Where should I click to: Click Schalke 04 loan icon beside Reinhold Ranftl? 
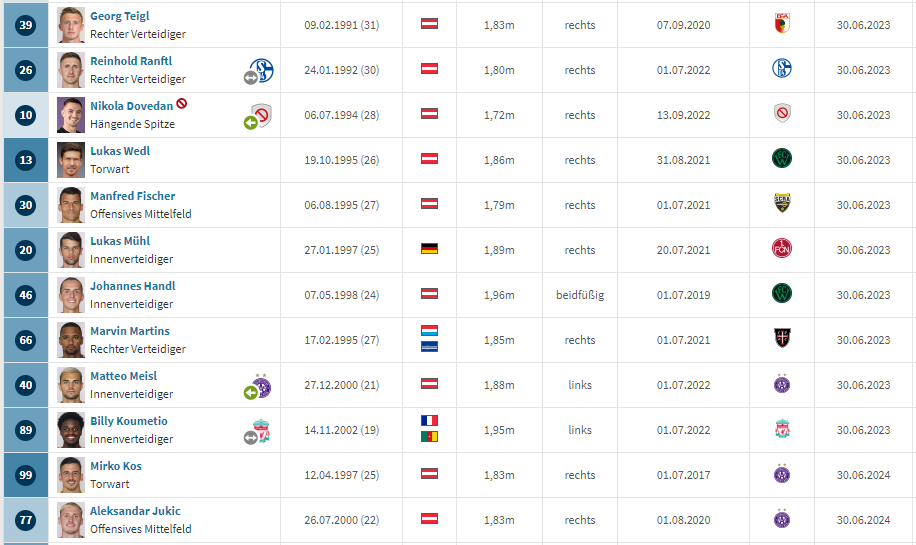258,71
